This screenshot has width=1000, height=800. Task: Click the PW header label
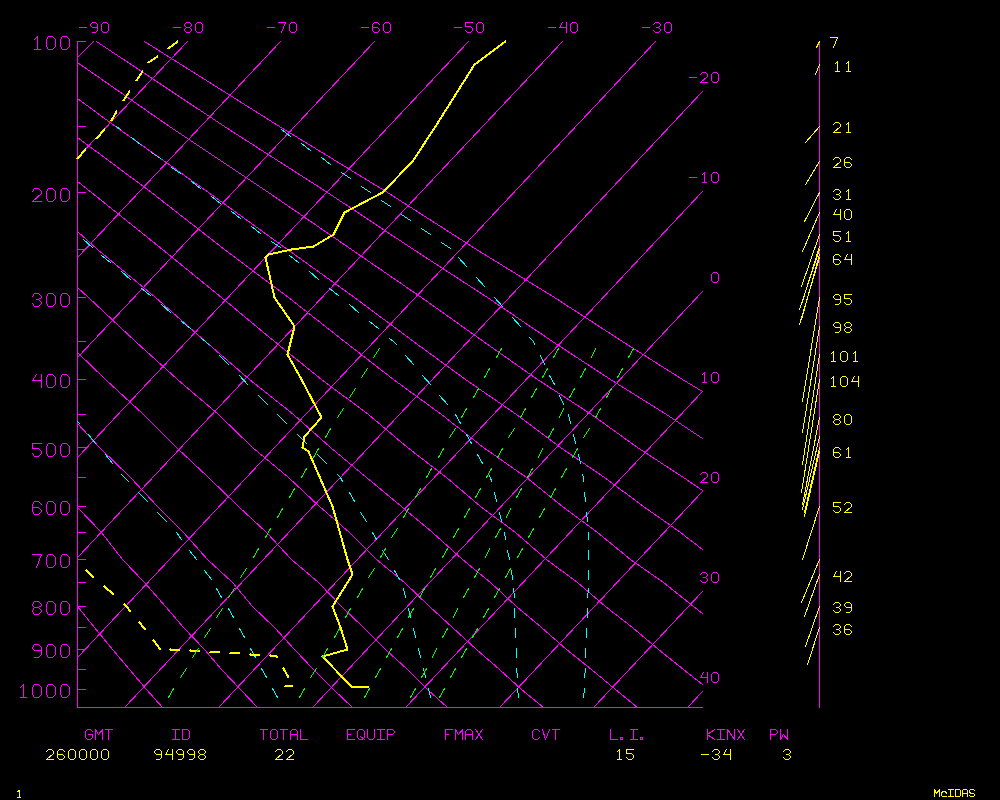[x=779, y=735]
